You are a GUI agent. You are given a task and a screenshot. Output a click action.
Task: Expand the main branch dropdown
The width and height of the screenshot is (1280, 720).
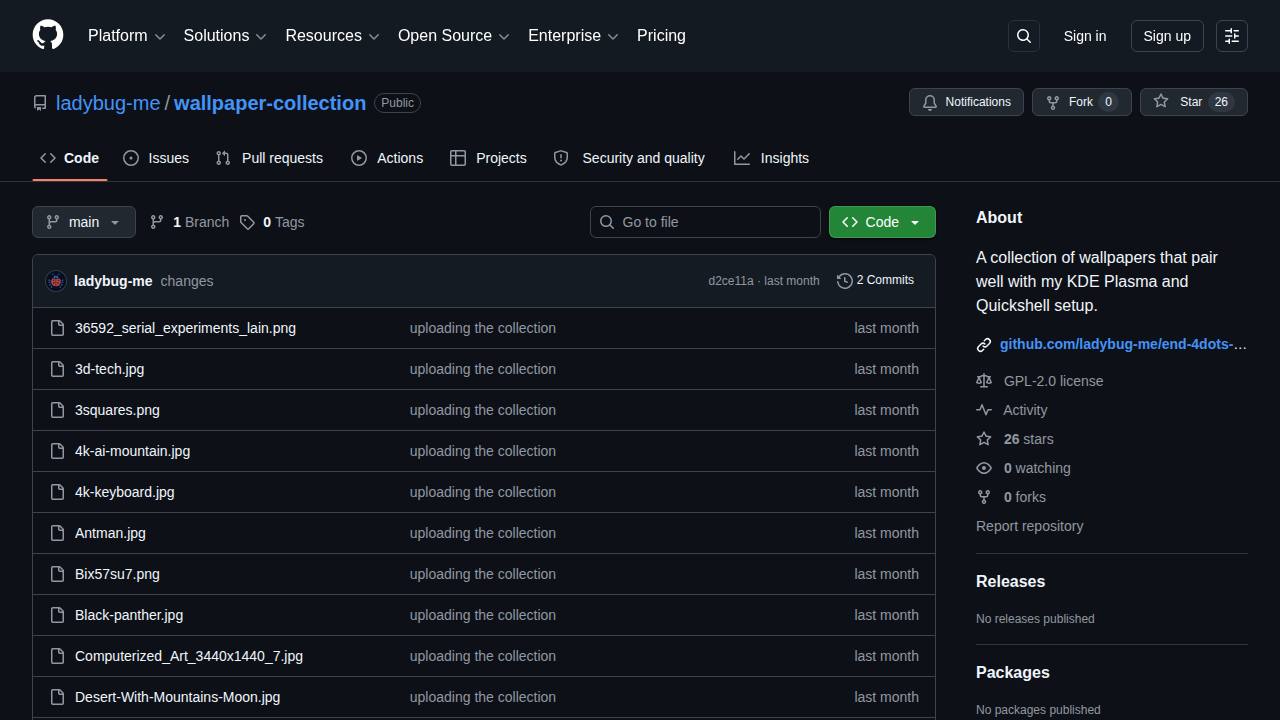click(x=84, y=222)
